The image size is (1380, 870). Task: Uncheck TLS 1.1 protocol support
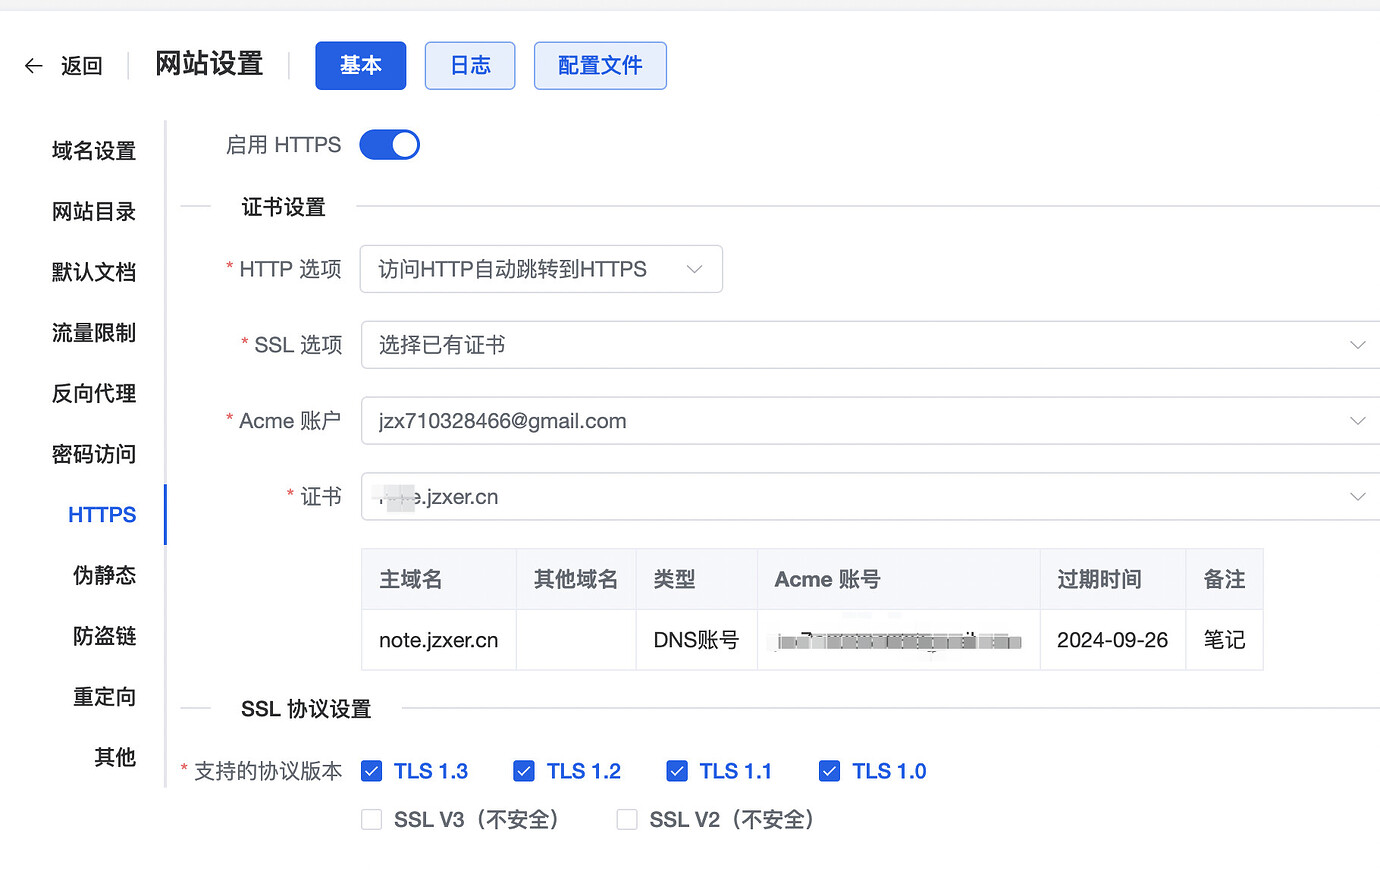[x=677, y=771]
